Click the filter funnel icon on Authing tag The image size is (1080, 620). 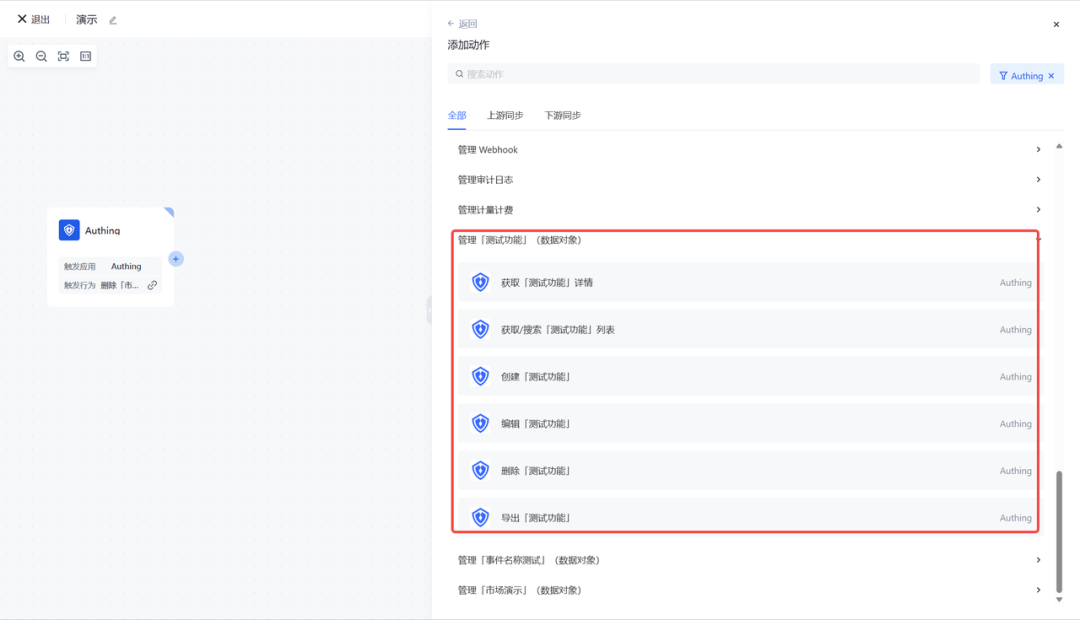1003,76
